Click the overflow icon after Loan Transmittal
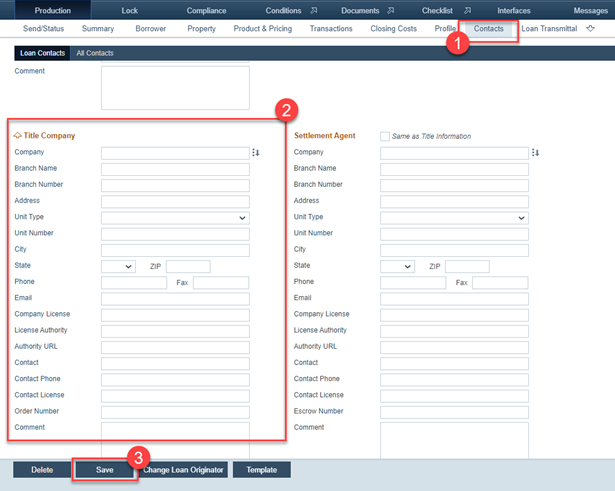 [589, 29]
